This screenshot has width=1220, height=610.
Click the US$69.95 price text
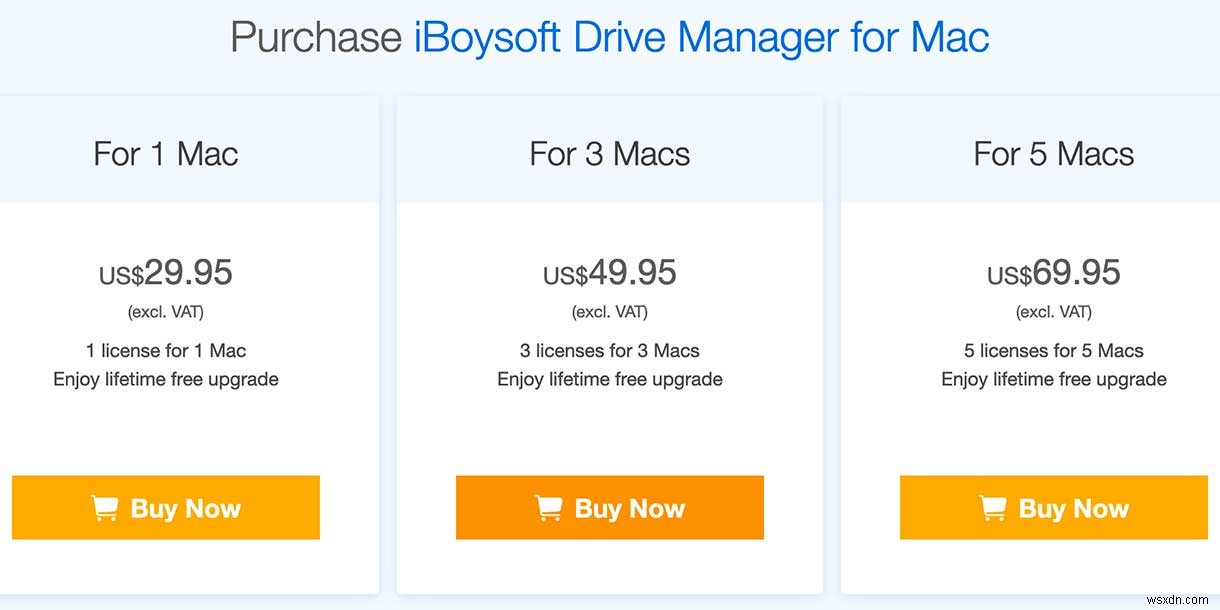tap(1053, 272)
